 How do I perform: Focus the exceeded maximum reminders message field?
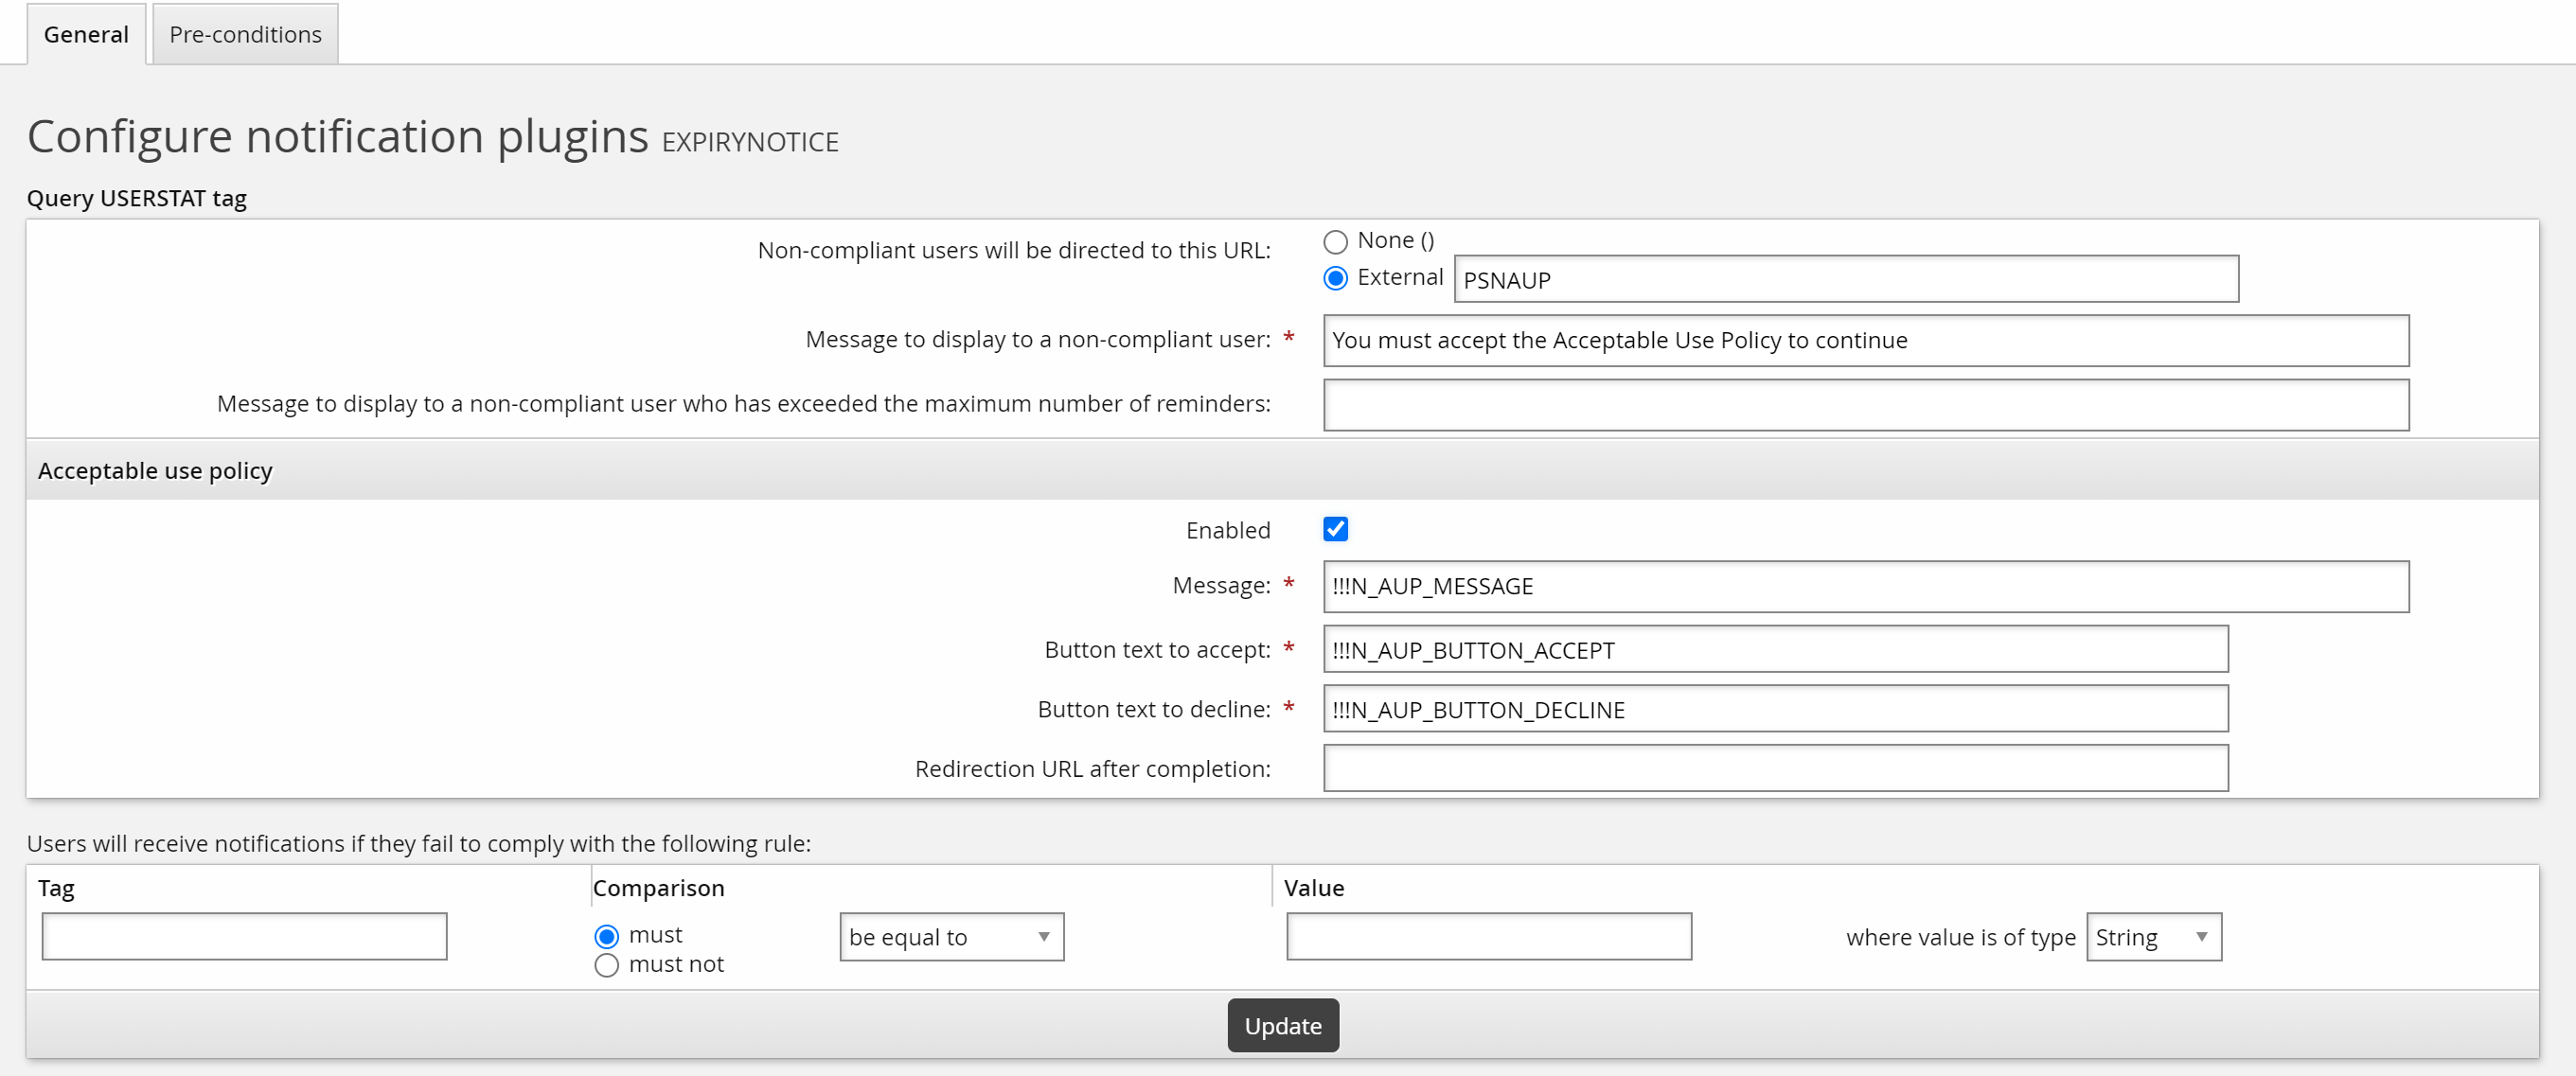coord(1865,404)
